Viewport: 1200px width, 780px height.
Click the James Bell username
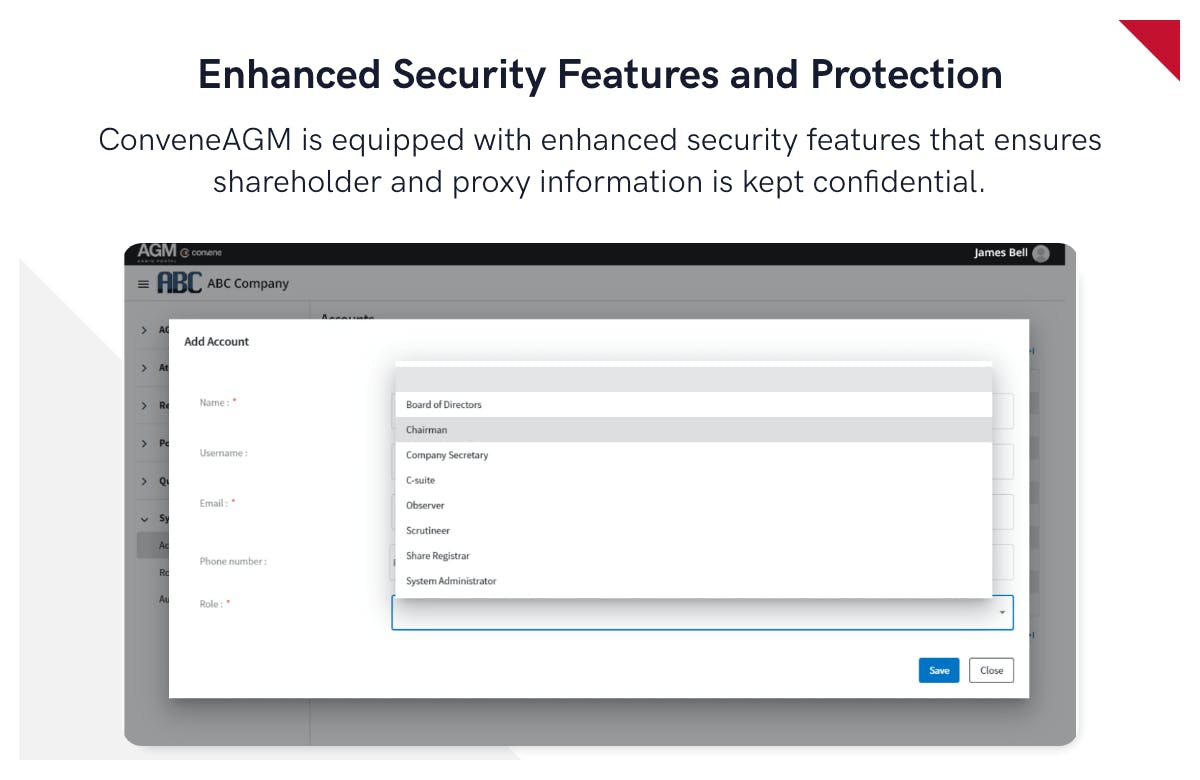pos(1000,253)
